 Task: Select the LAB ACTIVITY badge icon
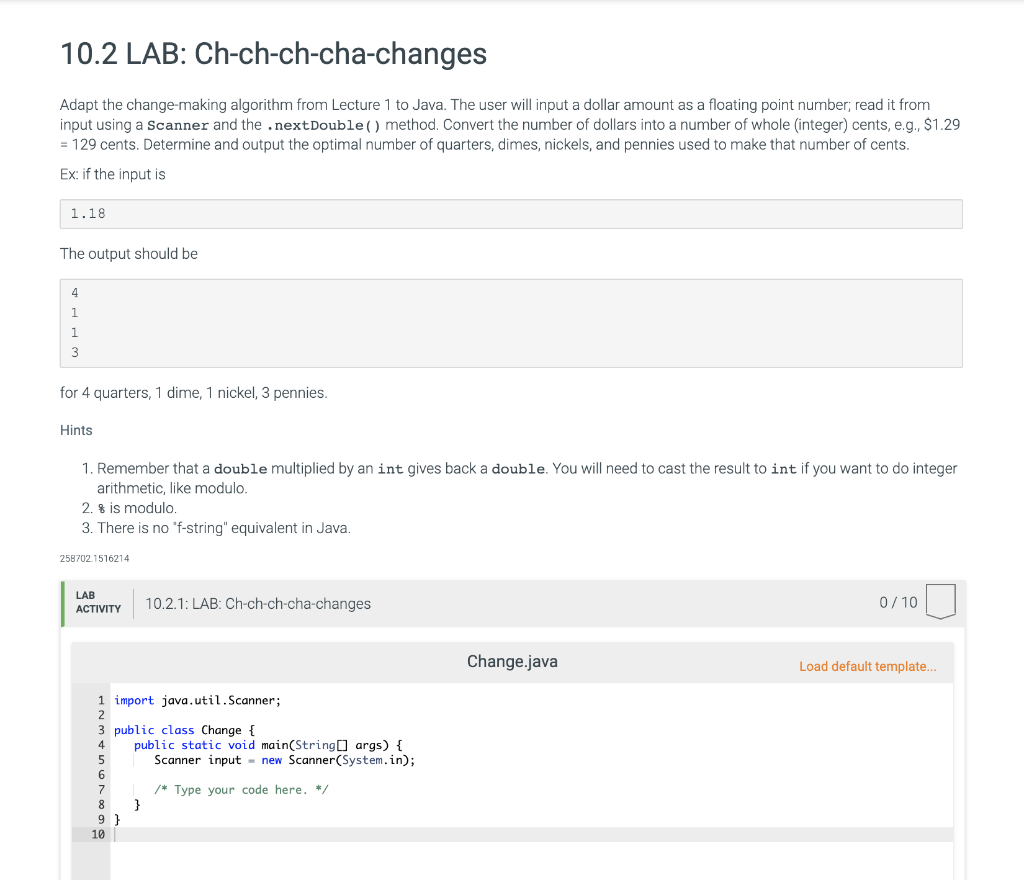tap(97, 602)
